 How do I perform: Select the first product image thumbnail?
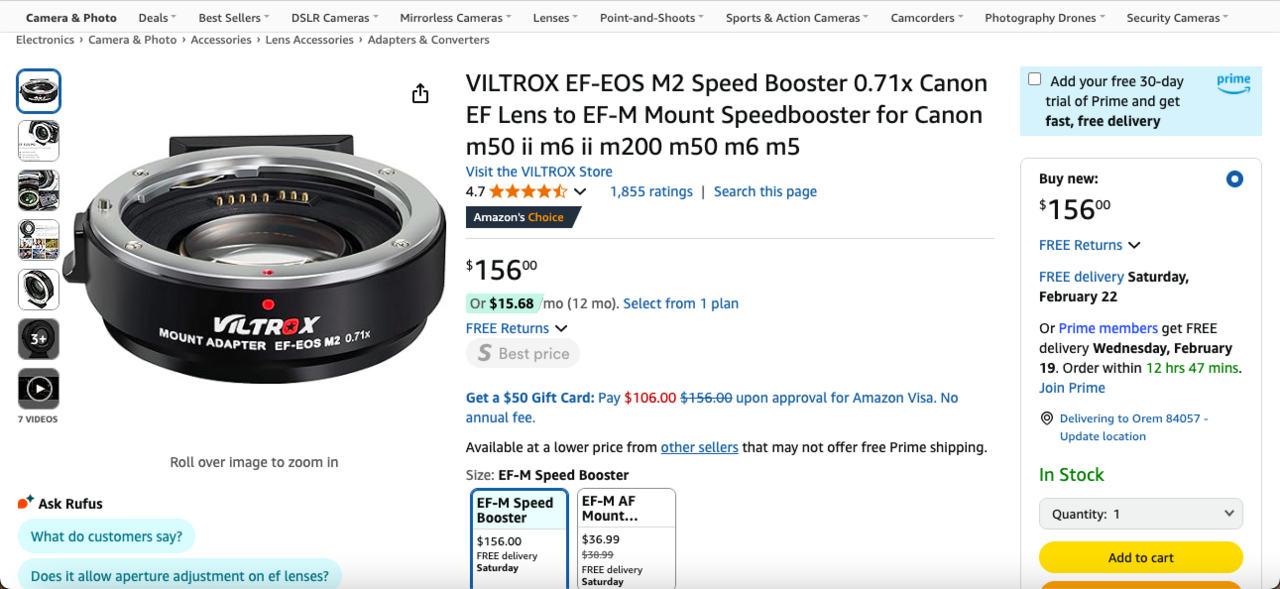[x=39, y=91]
